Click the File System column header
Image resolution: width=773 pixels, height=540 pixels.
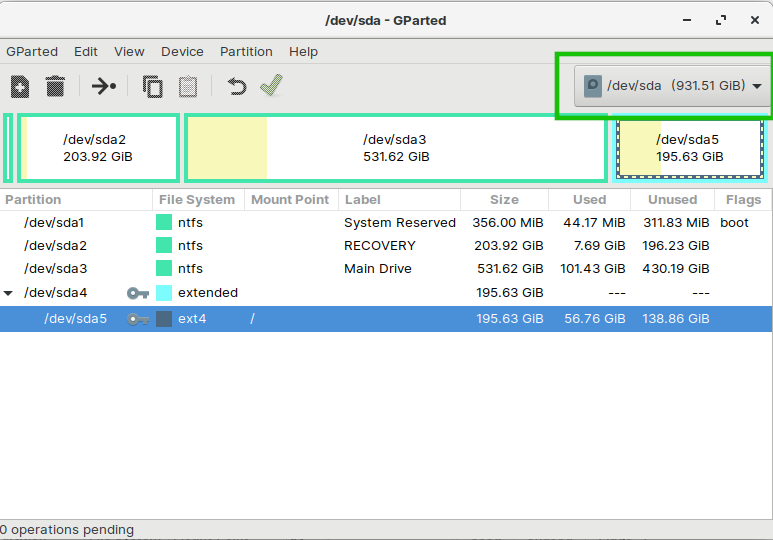click(x=199, y=200)
